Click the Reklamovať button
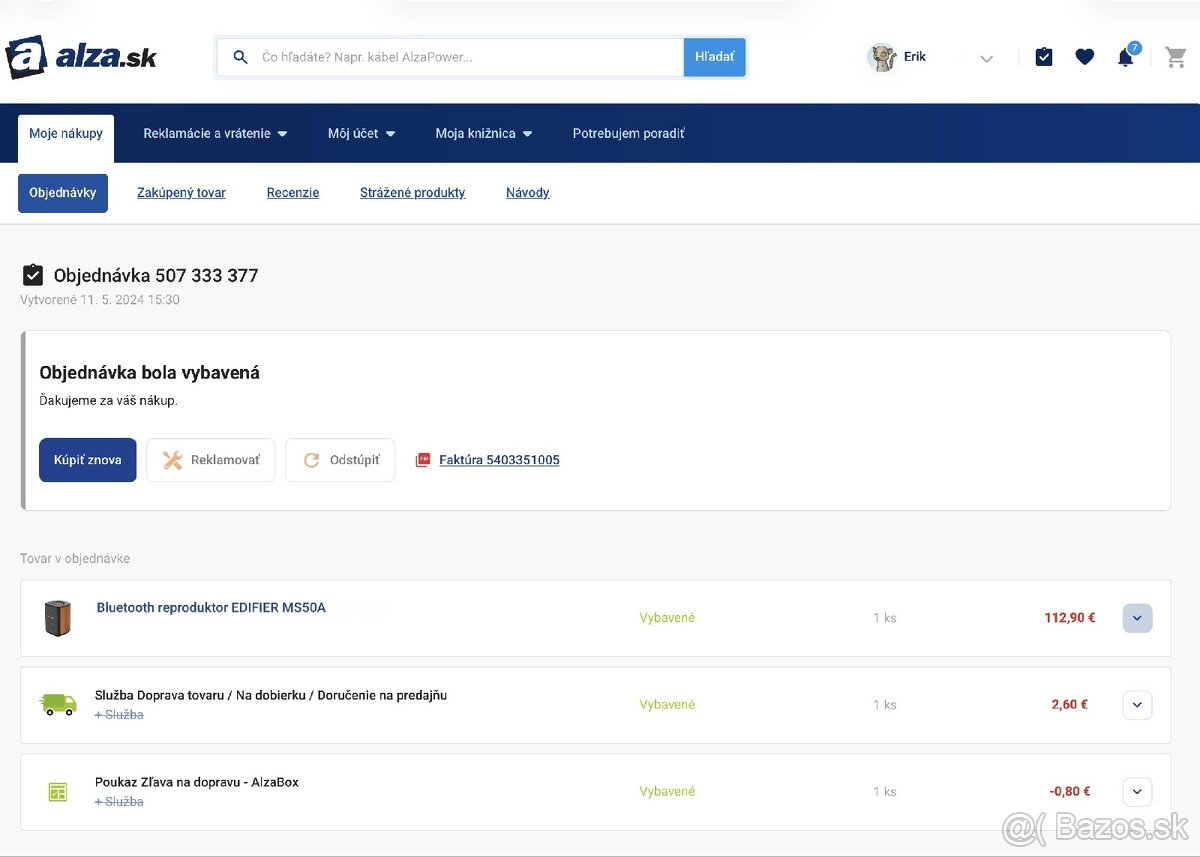1200x857 pixels. click(x=211, y=460)
